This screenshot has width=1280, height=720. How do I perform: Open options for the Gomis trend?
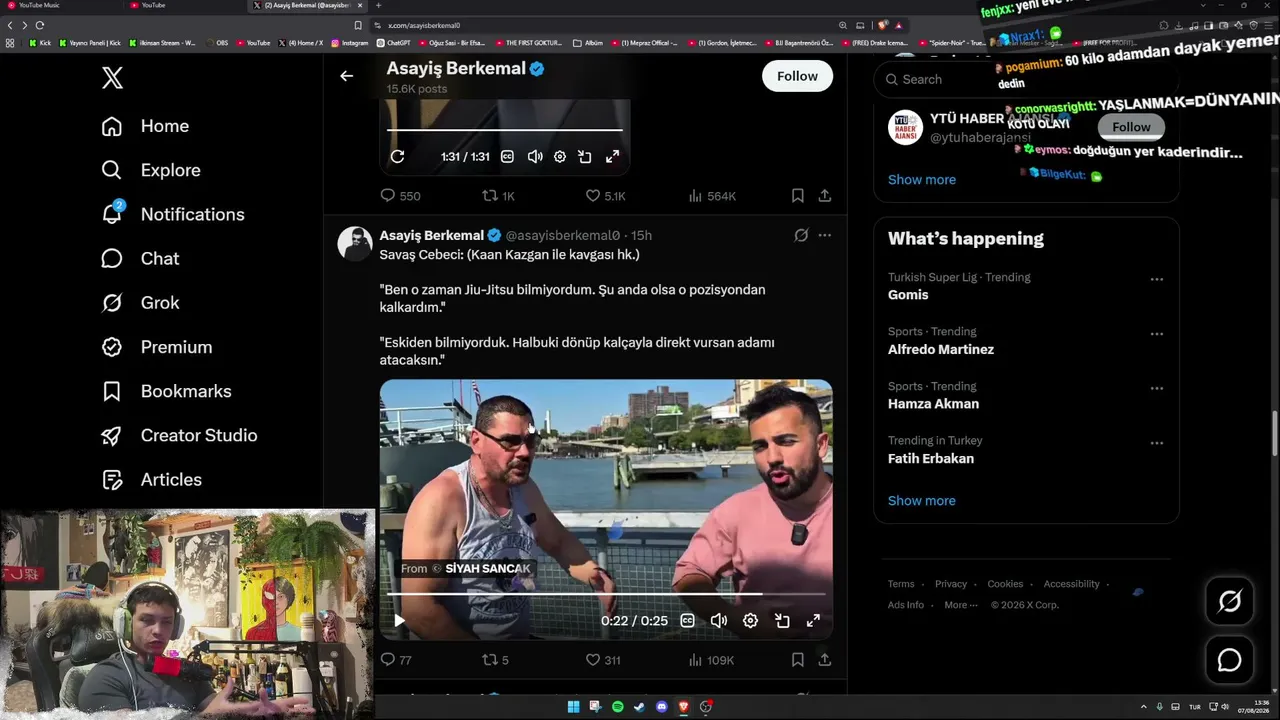click(x=1156, y=280)
